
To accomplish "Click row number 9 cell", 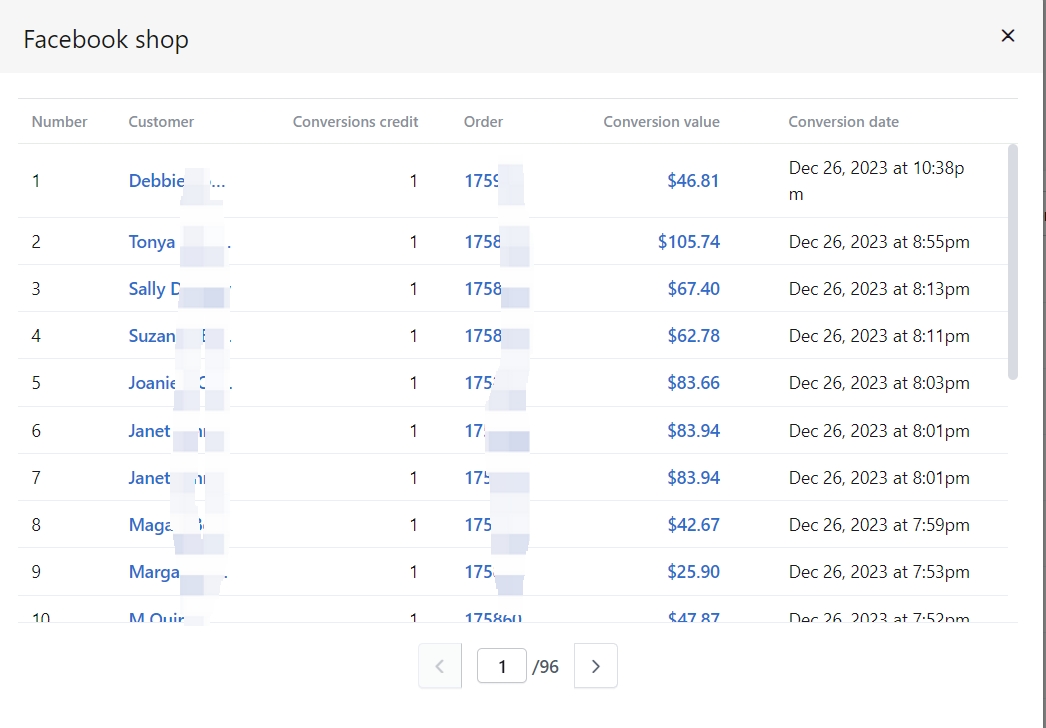I will [36, 572].
